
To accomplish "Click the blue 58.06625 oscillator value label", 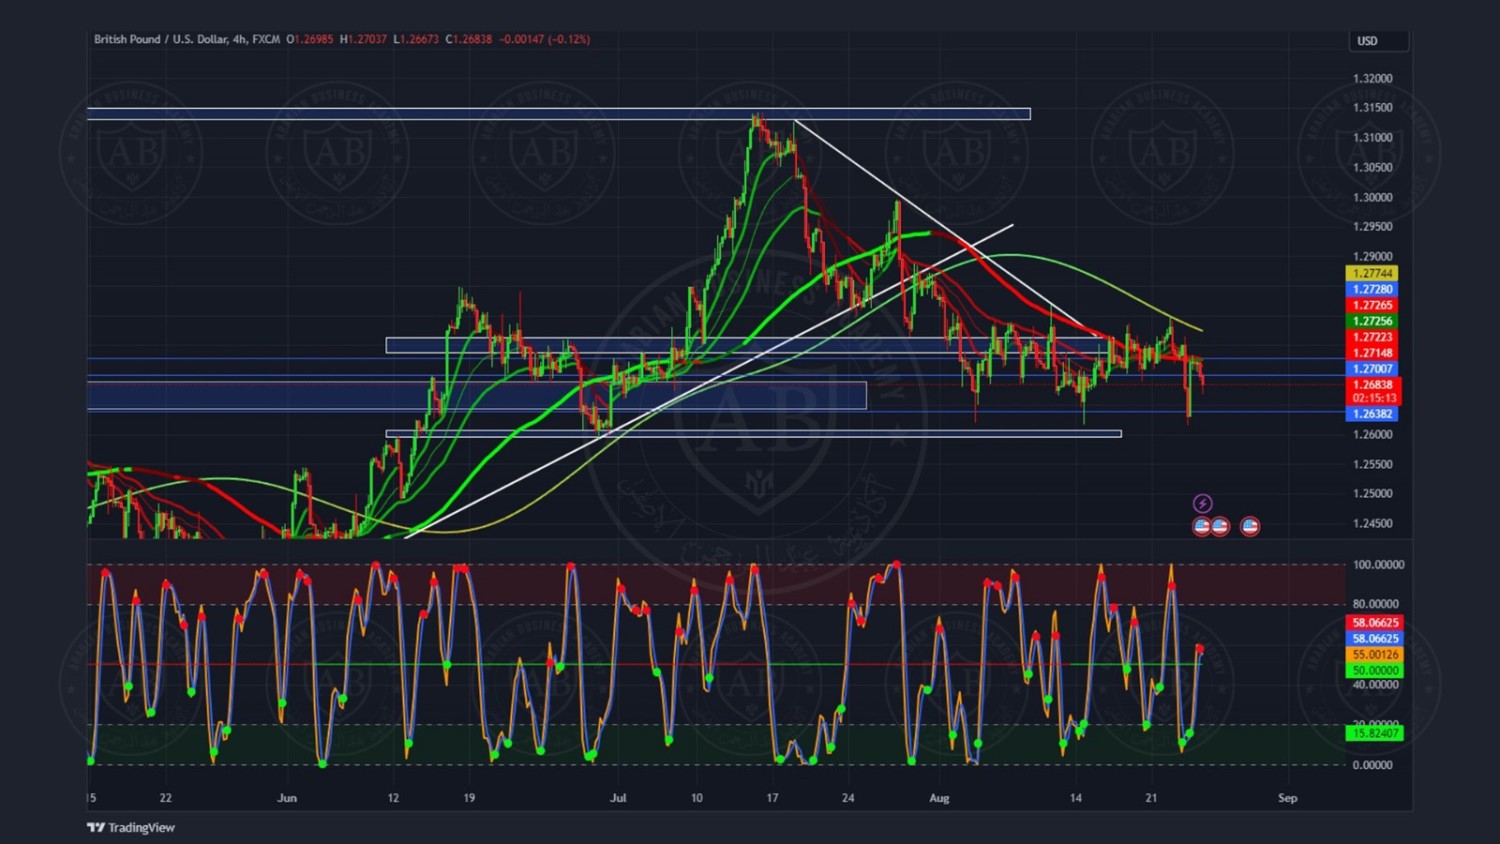I will [1375, 638].
